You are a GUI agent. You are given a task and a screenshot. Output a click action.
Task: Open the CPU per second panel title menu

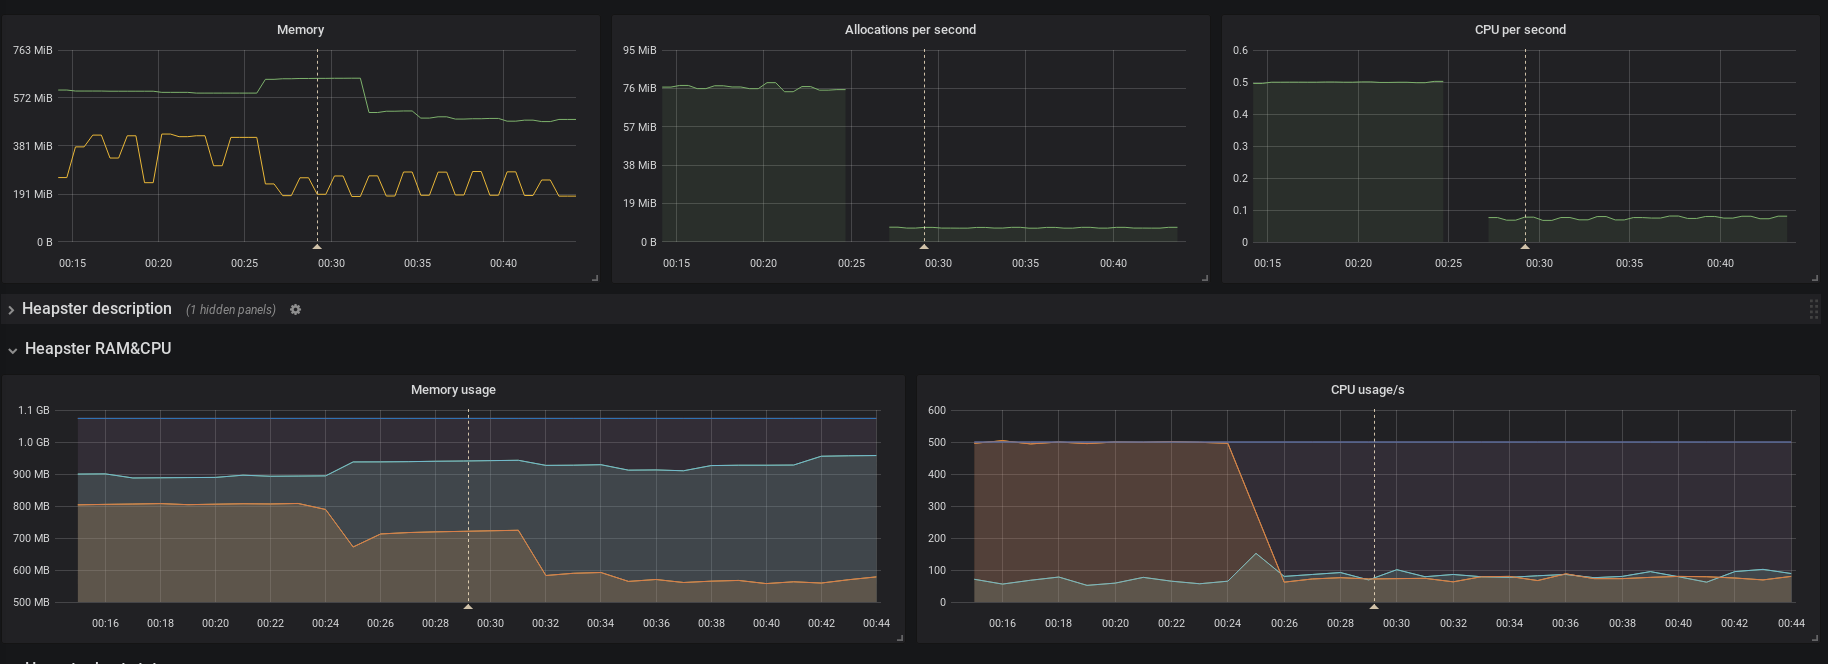1520,30
